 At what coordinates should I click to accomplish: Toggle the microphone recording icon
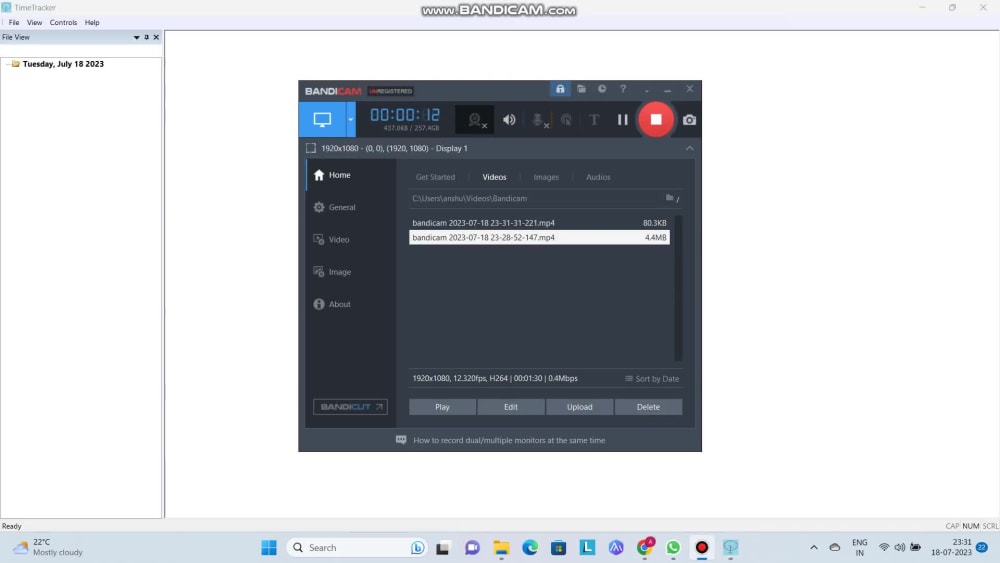539,120
